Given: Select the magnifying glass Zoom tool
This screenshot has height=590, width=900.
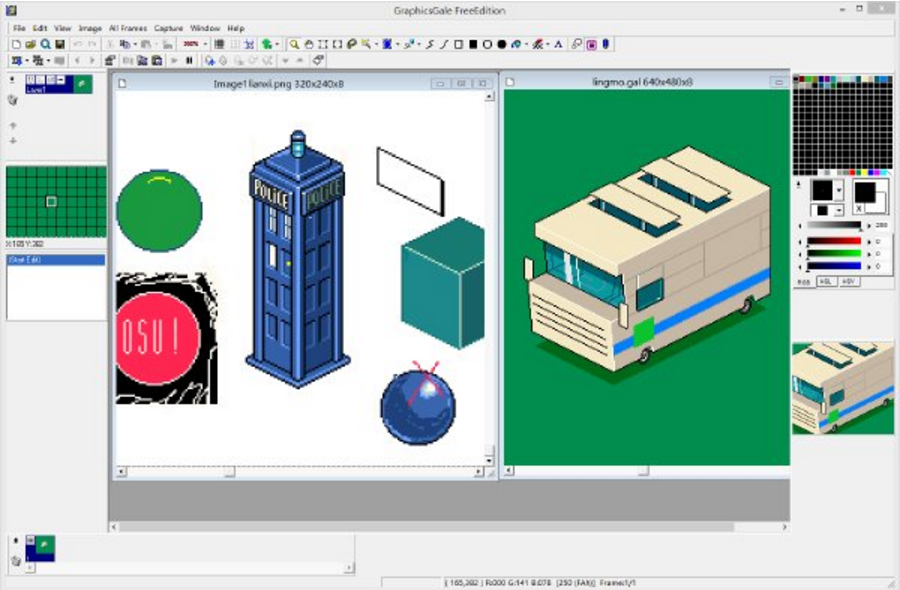Looking at the screenshot, I should 294,44.
